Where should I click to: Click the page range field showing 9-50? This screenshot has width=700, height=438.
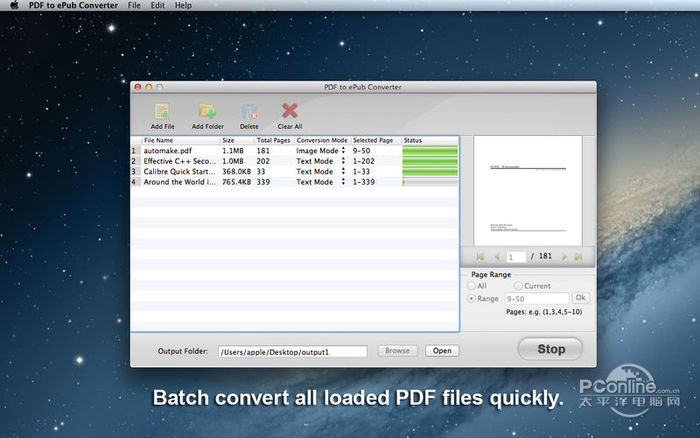(x=537, y=299)
